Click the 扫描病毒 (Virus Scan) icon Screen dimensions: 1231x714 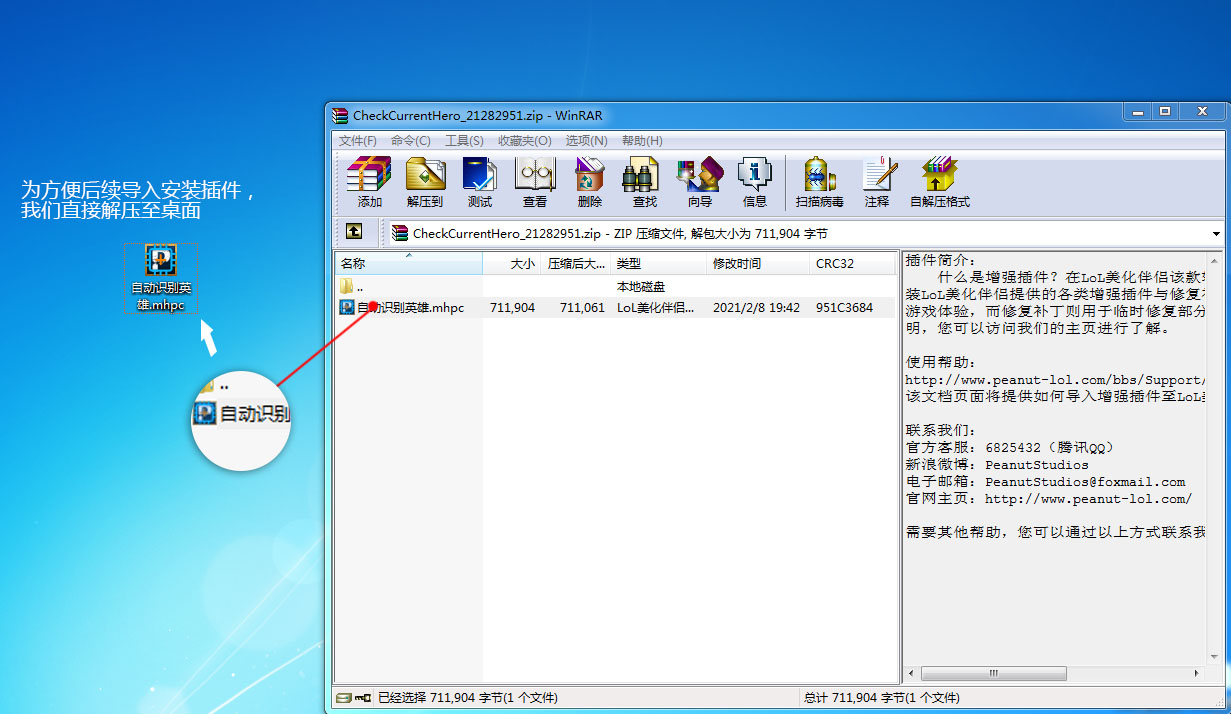tap(820, 182)
